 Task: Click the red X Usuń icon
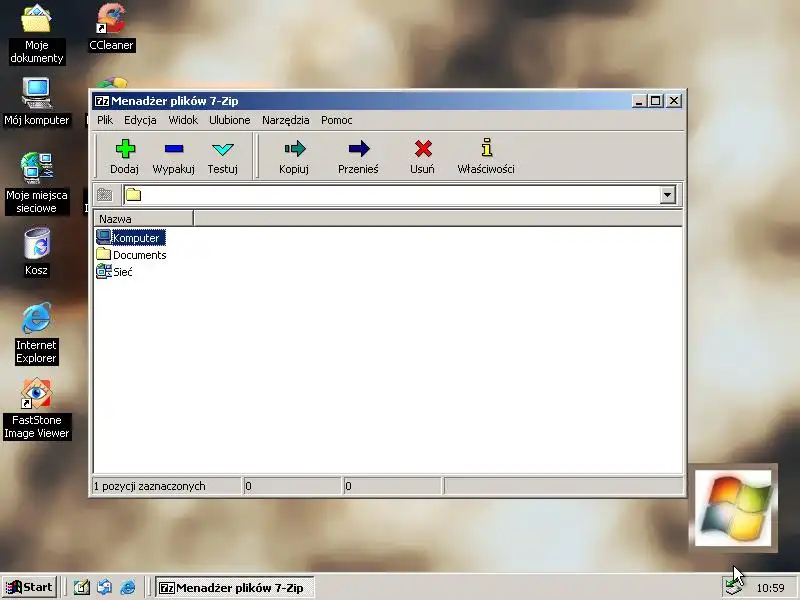pyautogui.click(x=423, y=149)
